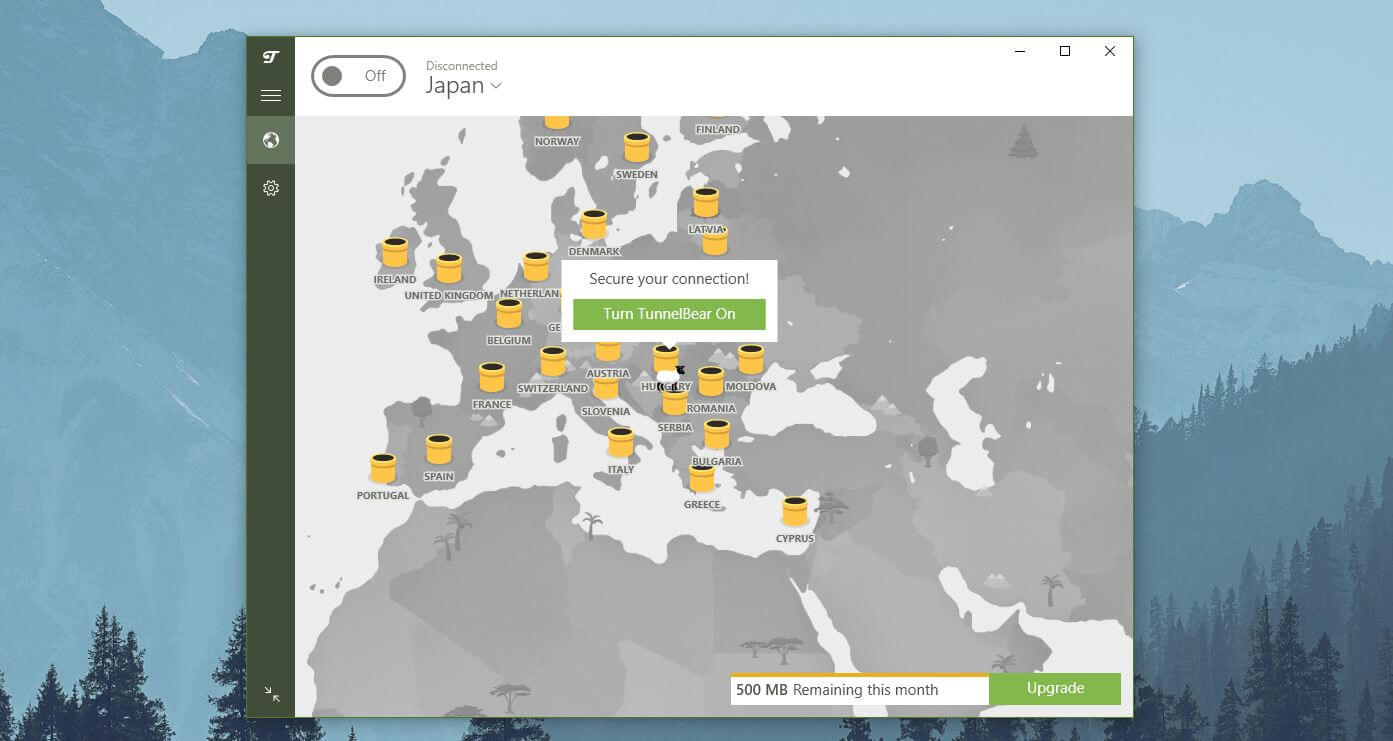Viewport: 1393px width, 741px height.
Task: Select the Sweden tunnel
Action: click(x=637, y=148)
